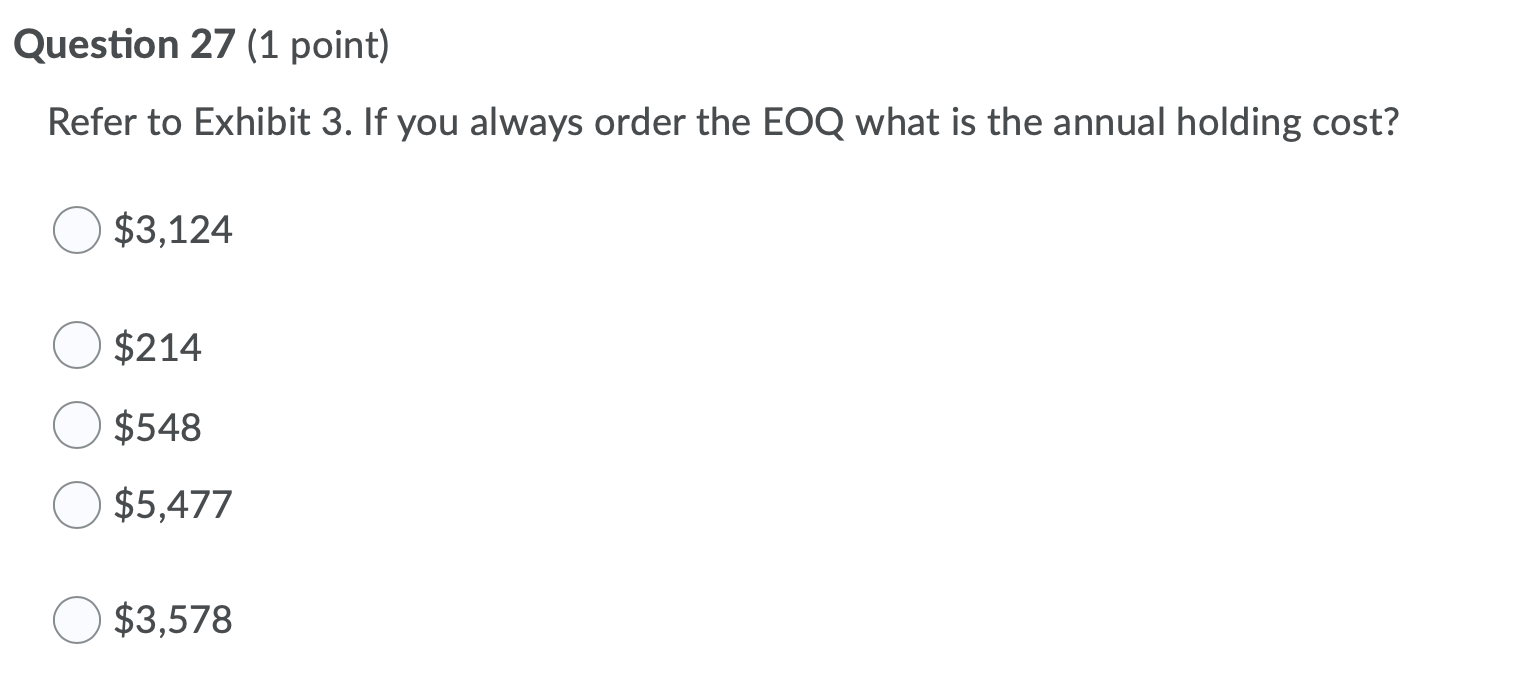Viewport: 1528px width, 696px height.
Task: Click the $548 answer text label
Action: 158,425
